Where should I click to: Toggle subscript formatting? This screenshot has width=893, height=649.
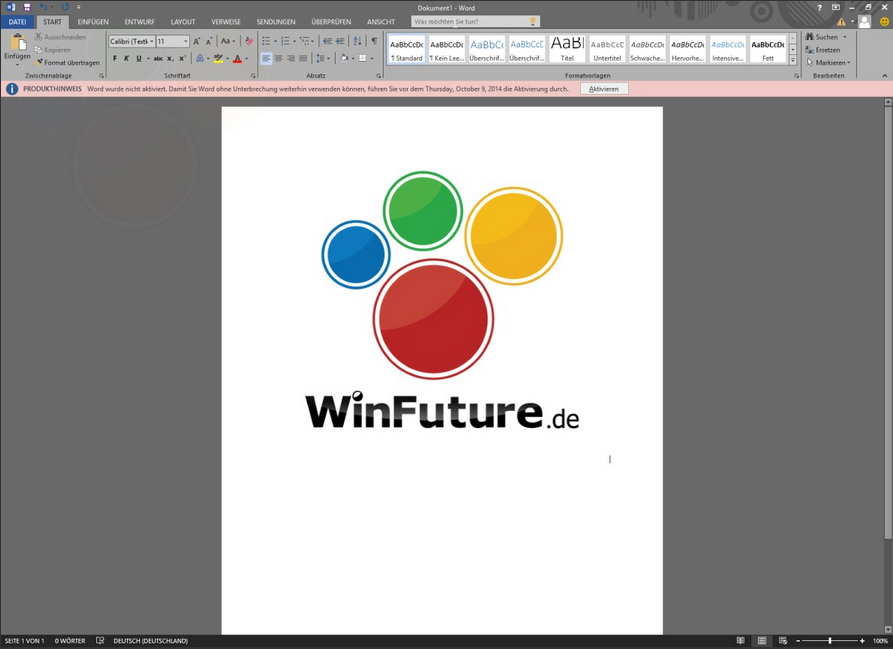pos(170,58)
